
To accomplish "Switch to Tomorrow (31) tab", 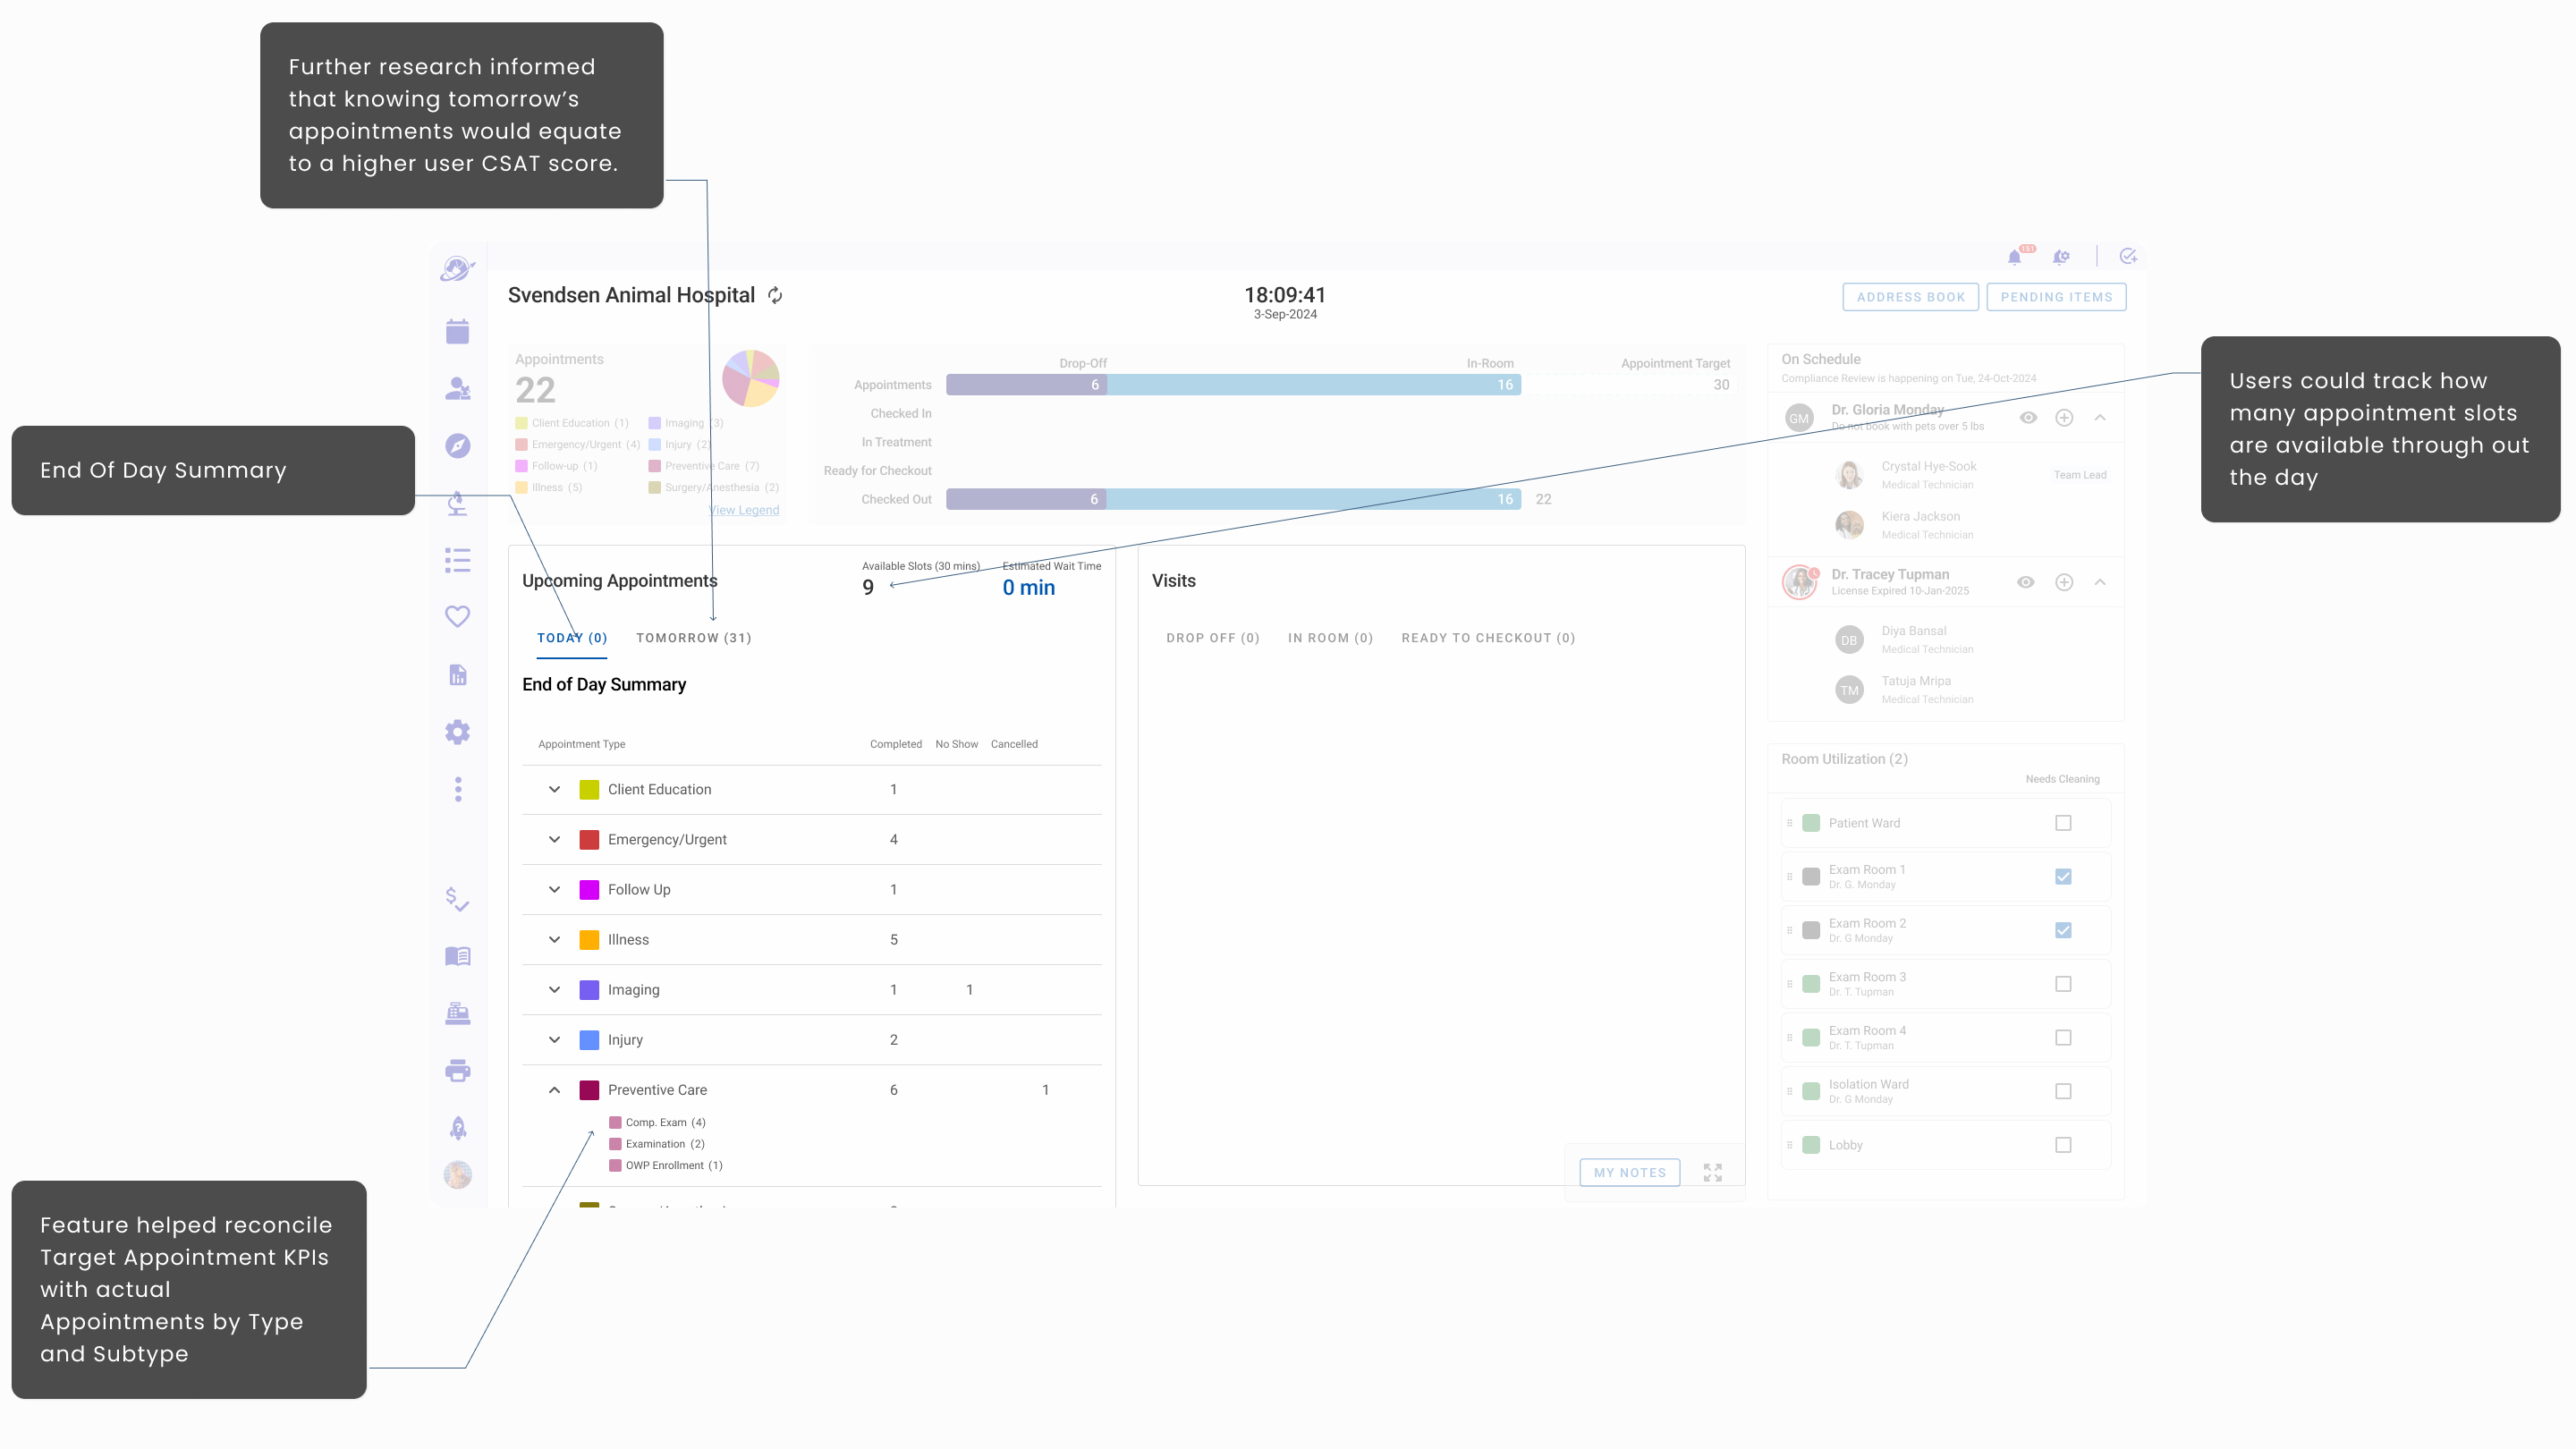I will click(693, 638).
